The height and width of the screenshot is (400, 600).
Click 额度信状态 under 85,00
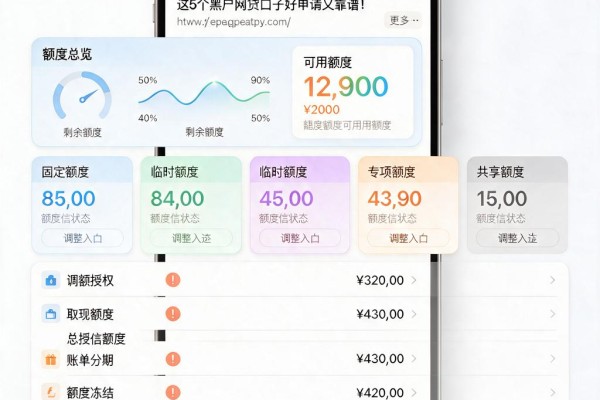pyautogui.click(x=65, y=219)
